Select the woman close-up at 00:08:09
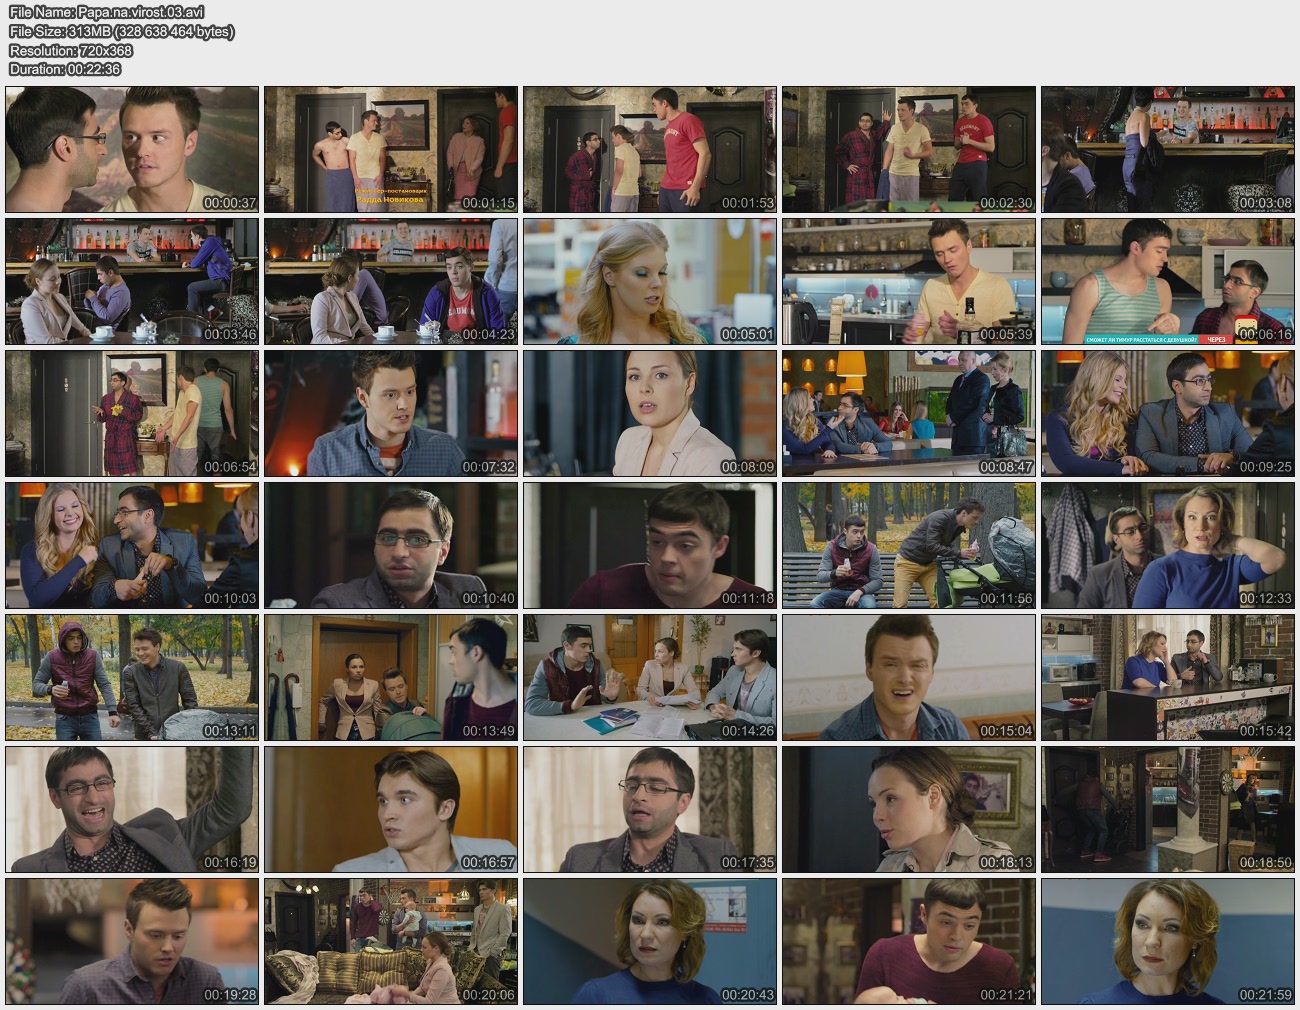Image resolution: width=1300 pixels, height=1010 pixels. point(650,413)
